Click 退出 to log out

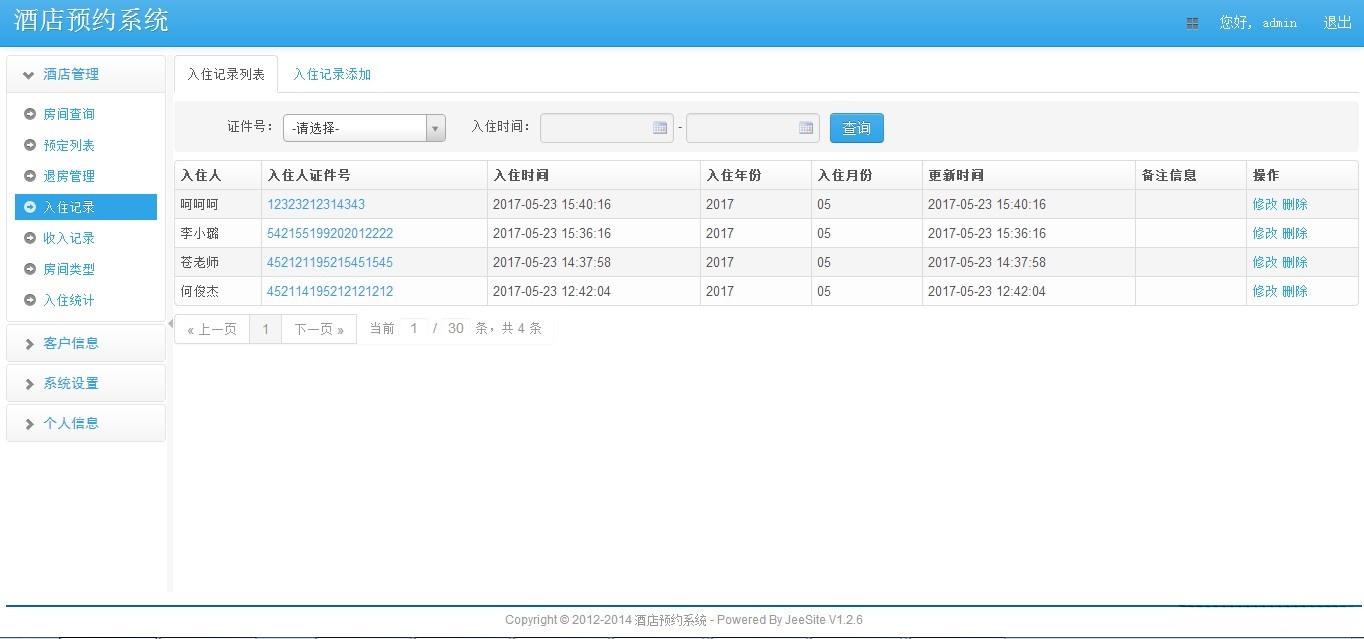click(1337, 23)
